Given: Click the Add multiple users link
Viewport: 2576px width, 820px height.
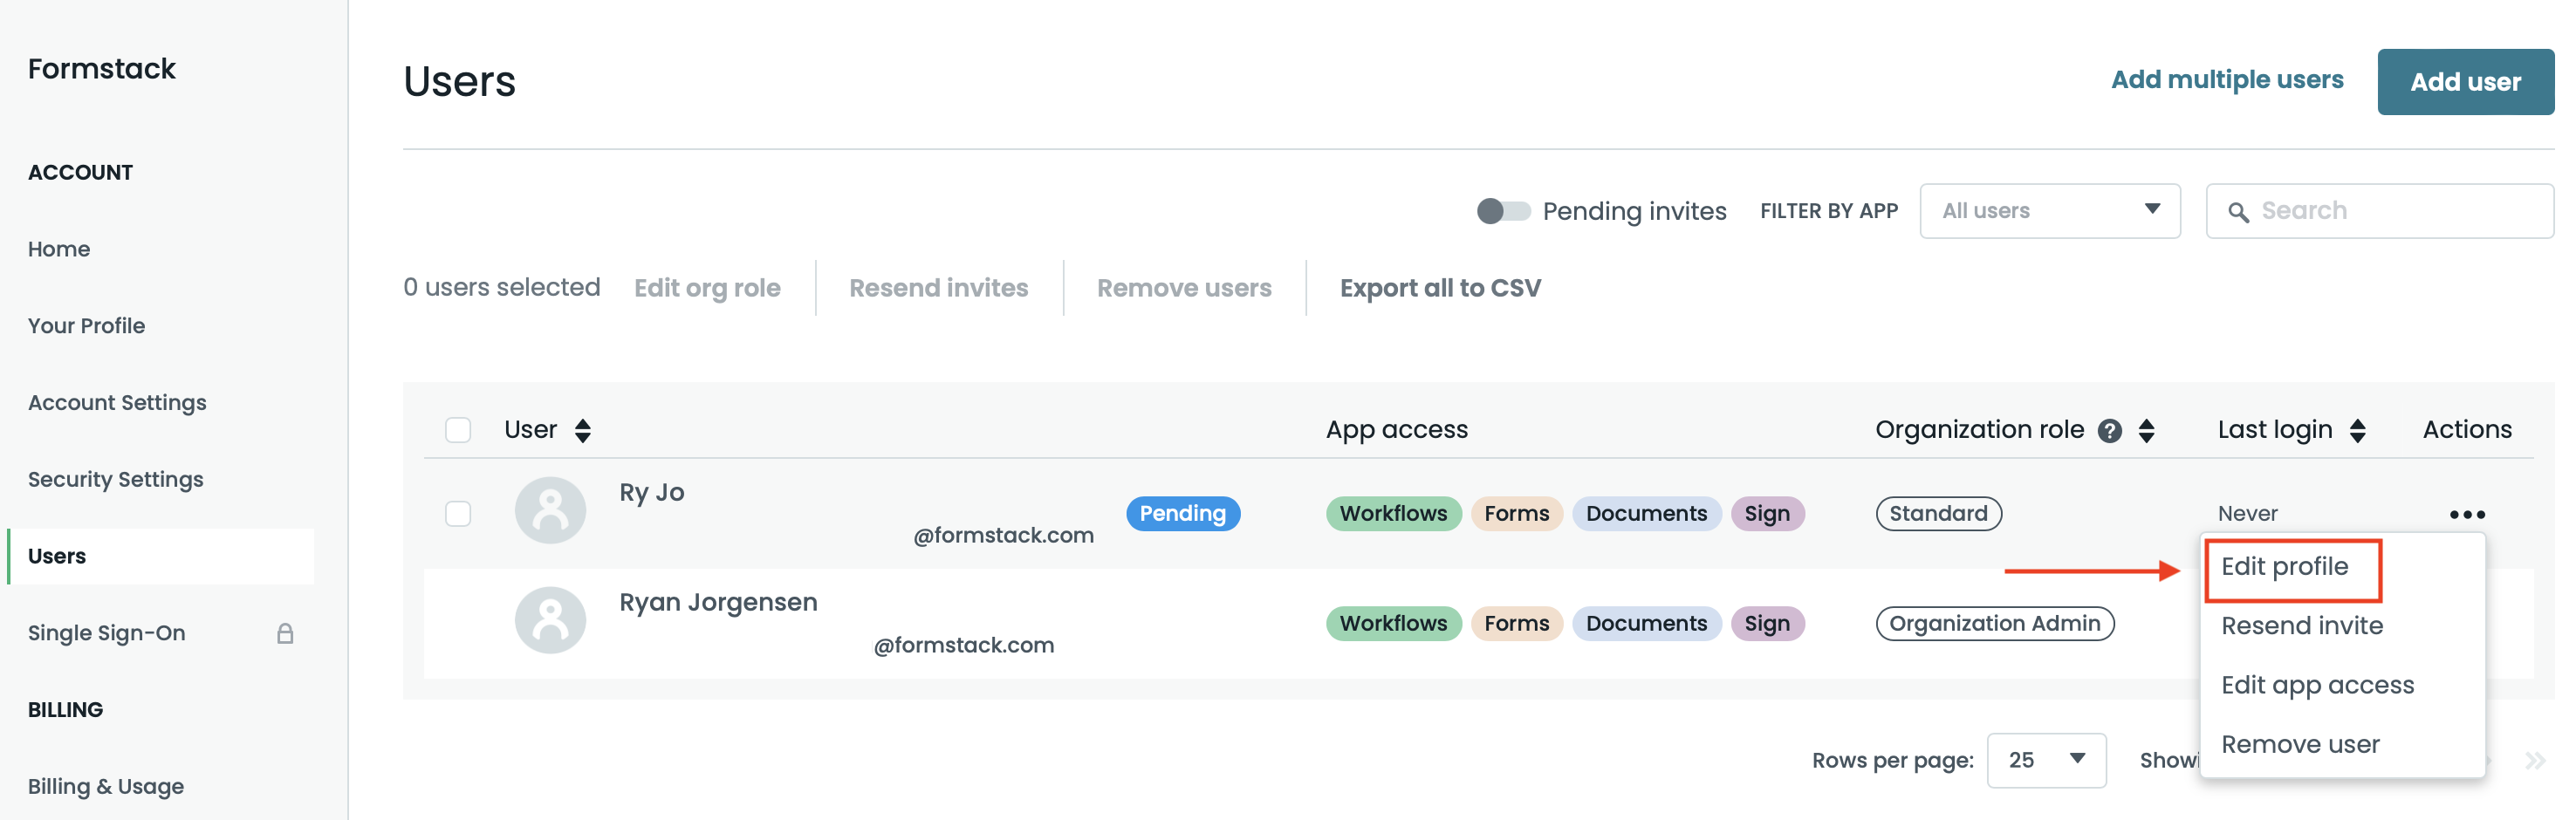Looking at the screenshot, I should coord(2226,80).
